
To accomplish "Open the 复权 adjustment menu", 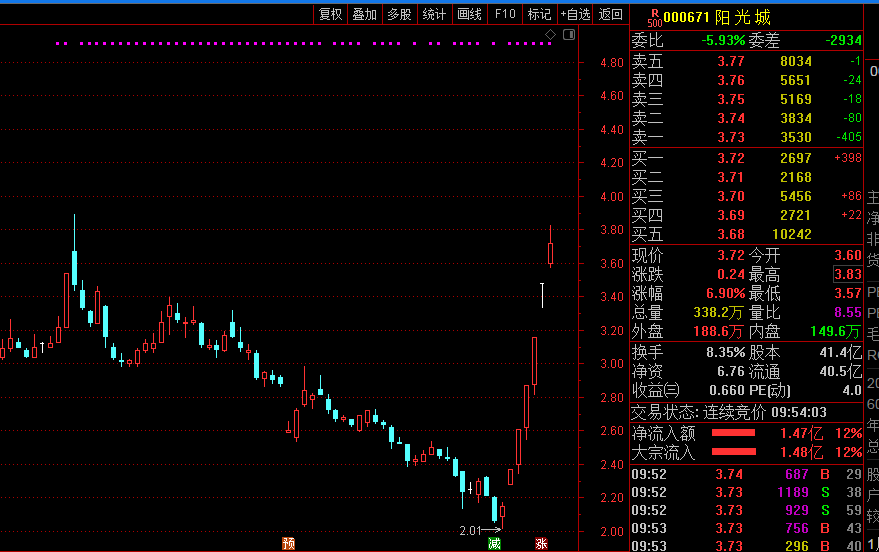I will pos(331,14).
